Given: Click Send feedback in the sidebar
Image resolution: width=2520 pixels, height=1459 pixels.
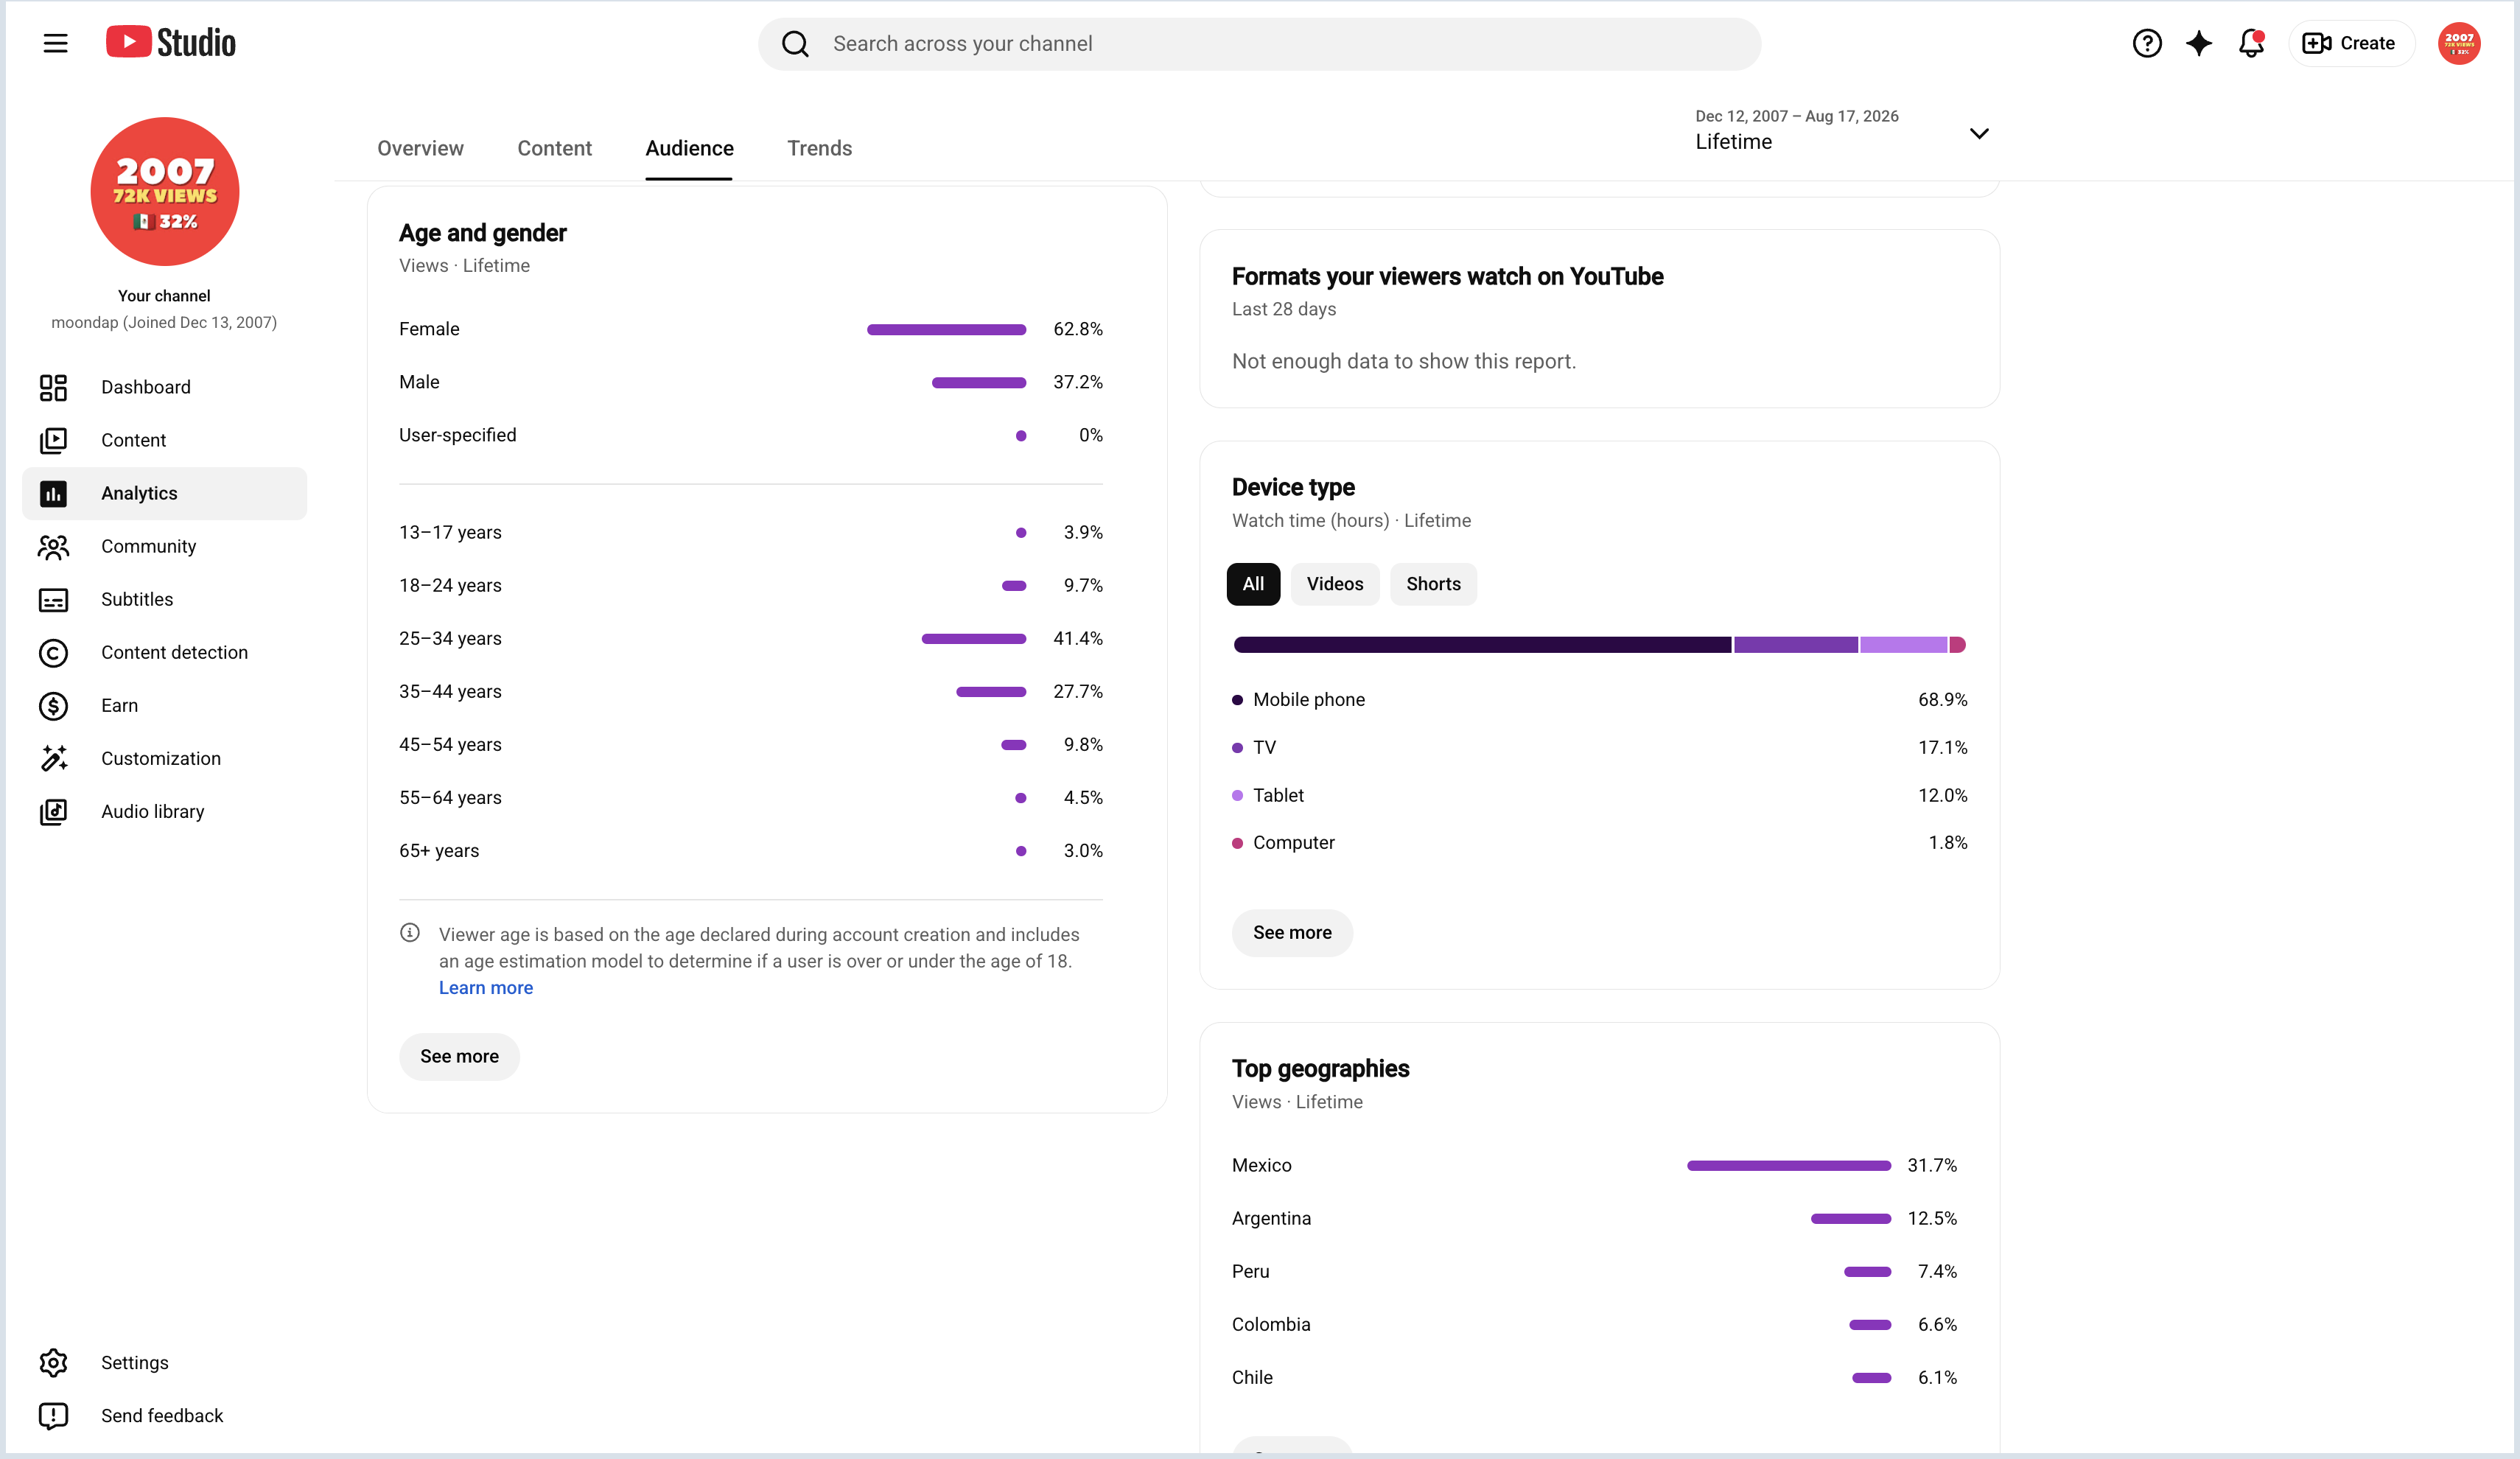Looking at the screenshot, I should point(165,1415).
